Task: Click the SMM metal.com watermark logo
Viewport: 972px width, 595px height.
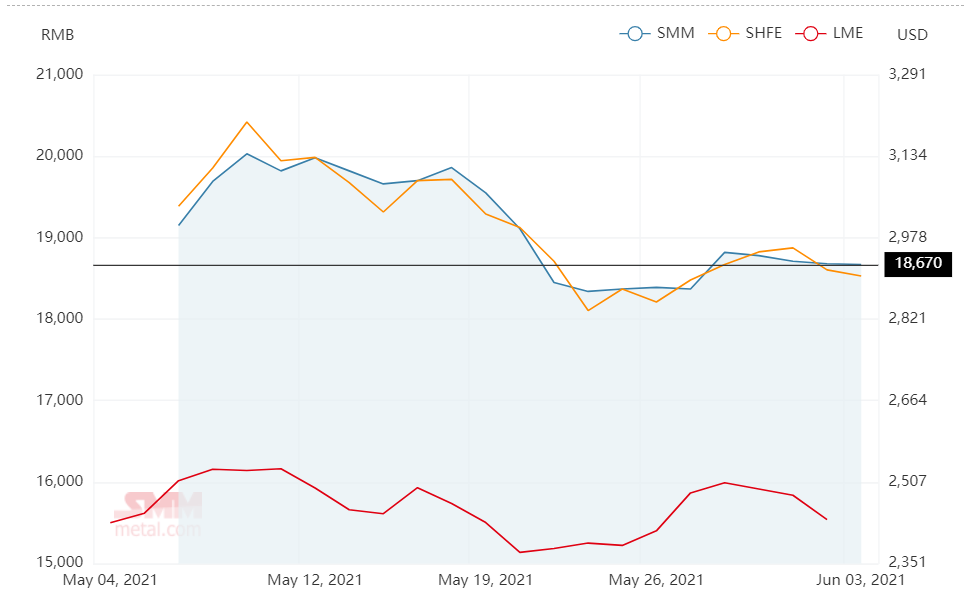Action: point(160,514)
